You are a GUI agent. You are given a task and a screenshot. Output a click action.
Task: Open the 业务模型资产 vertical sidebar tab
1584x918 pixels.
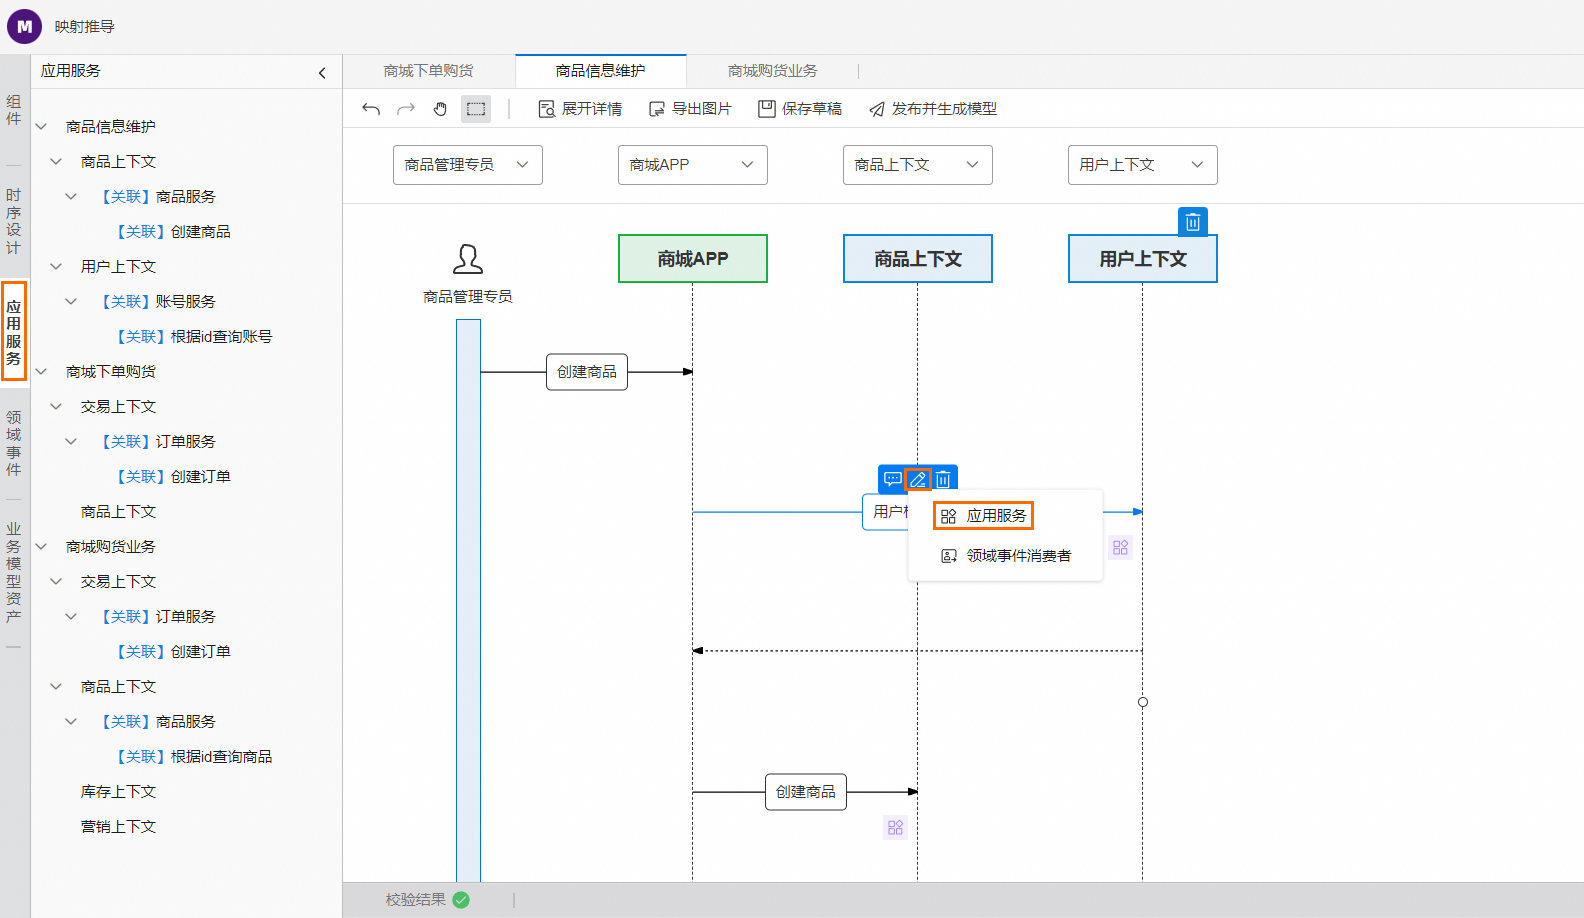(x=14, y=572)
